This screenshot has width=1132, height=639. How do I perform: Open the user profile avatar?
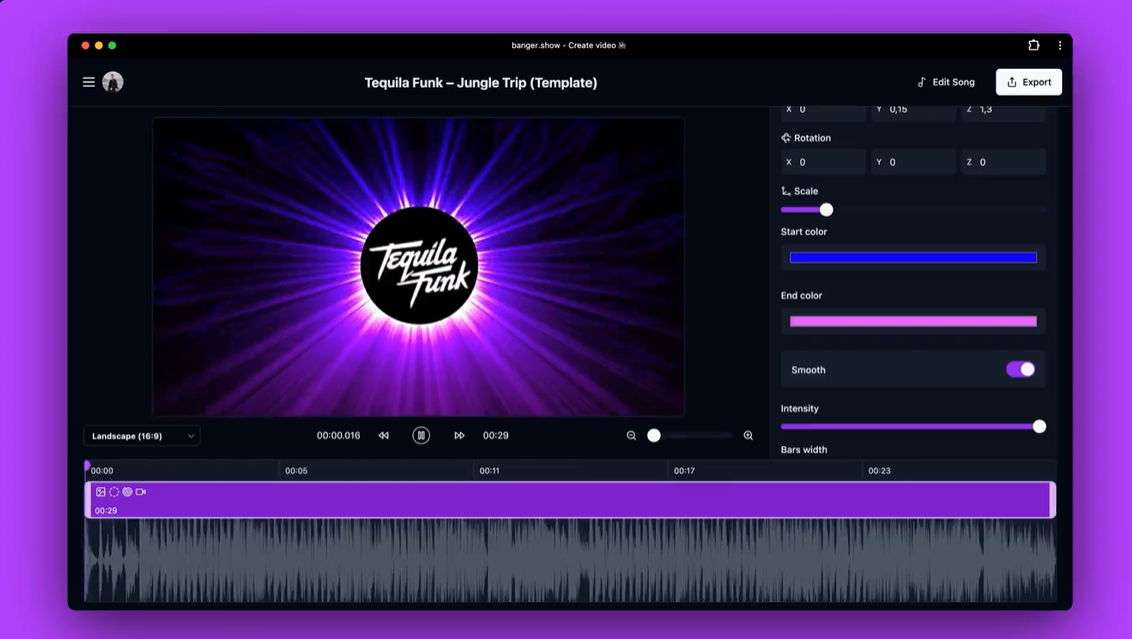click(113, 82)
